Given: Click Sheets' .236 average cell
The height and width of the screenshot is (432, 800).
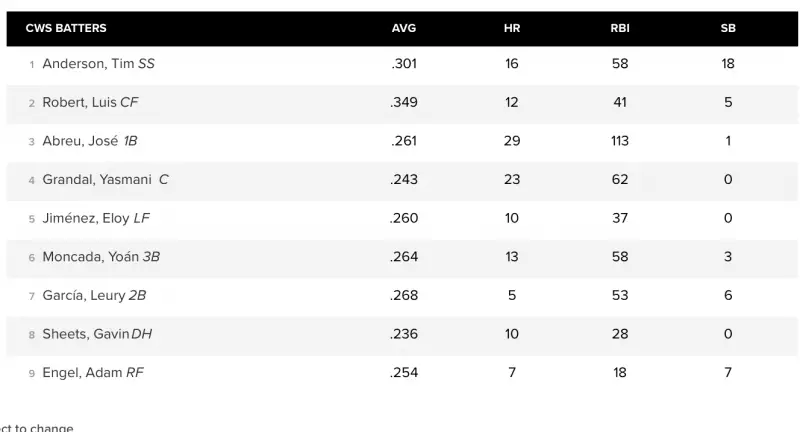Looking at the screenshot, I should coord(404,334).
